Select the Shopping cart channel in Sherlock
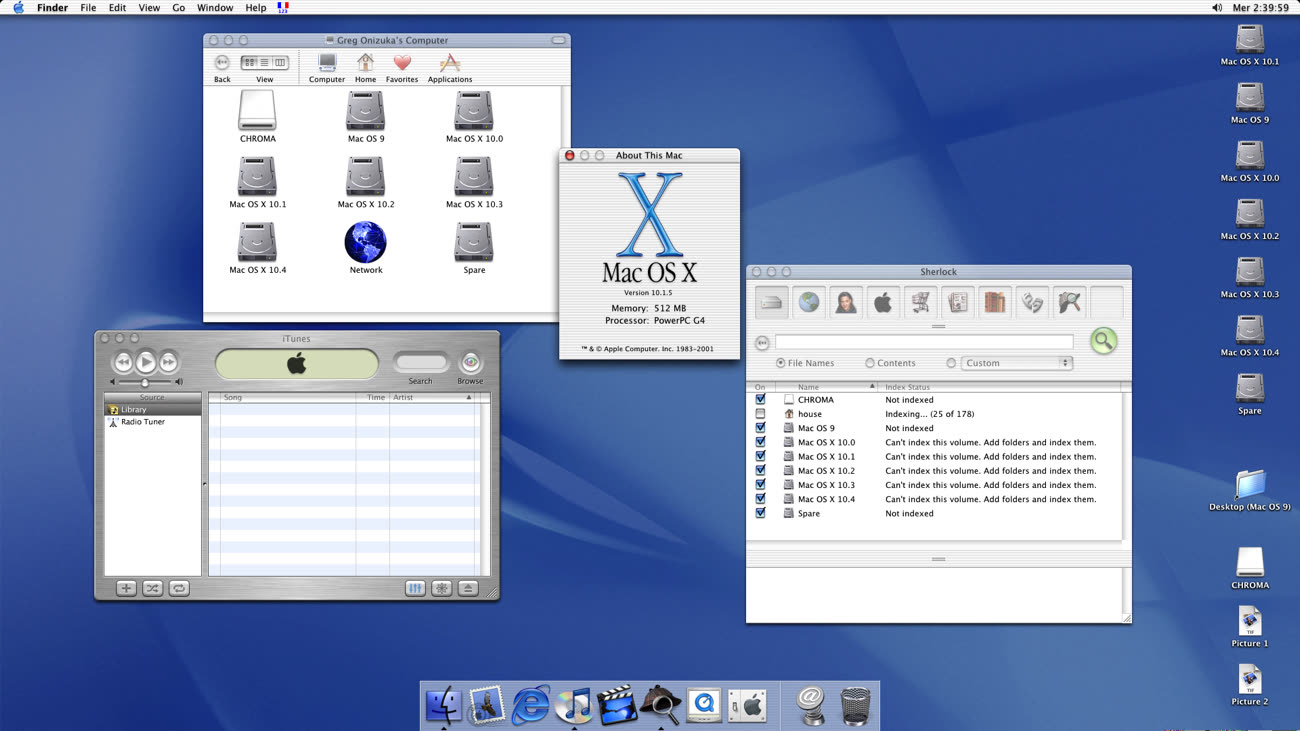The image size is (1300, 731). tap(920, 302)
